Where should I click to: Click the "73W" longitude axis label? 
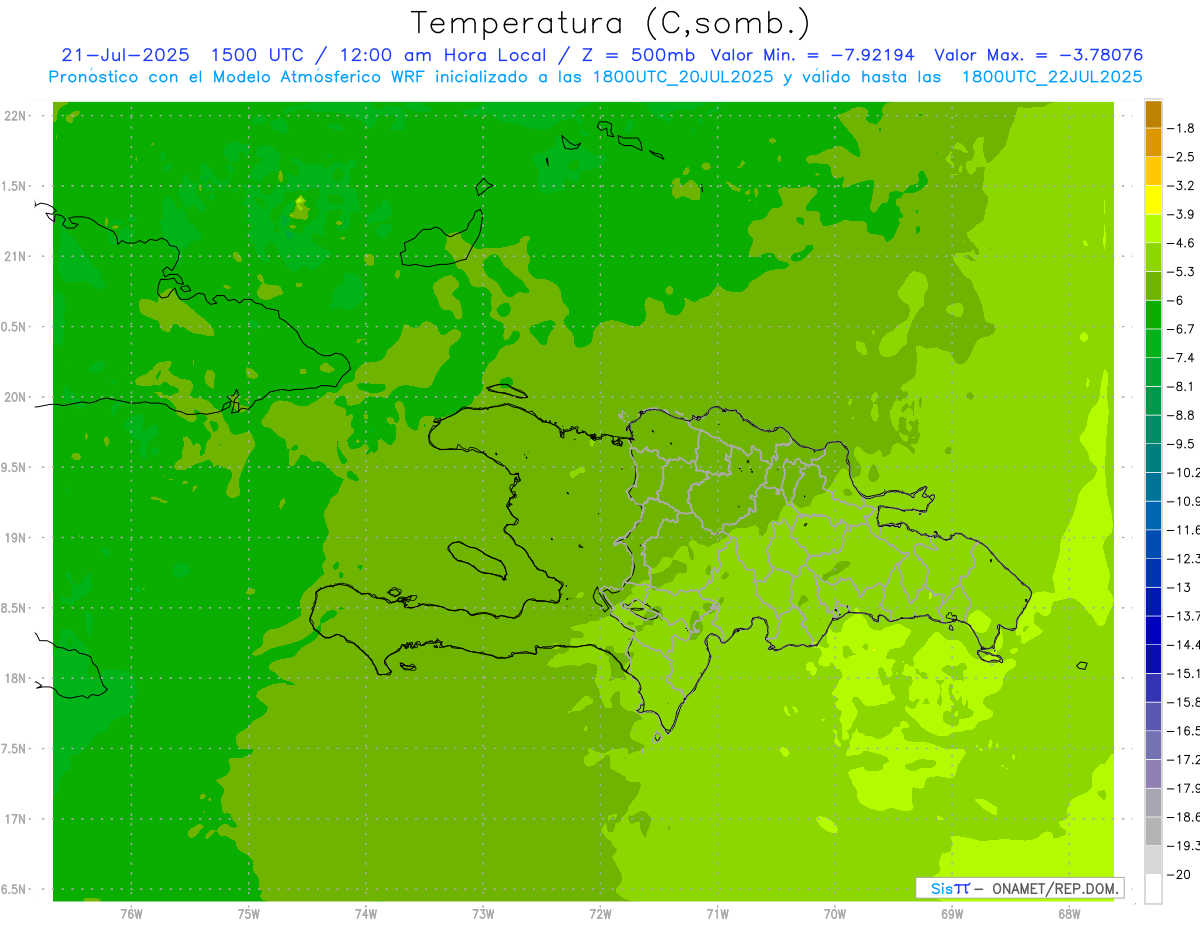click(483, 914)
